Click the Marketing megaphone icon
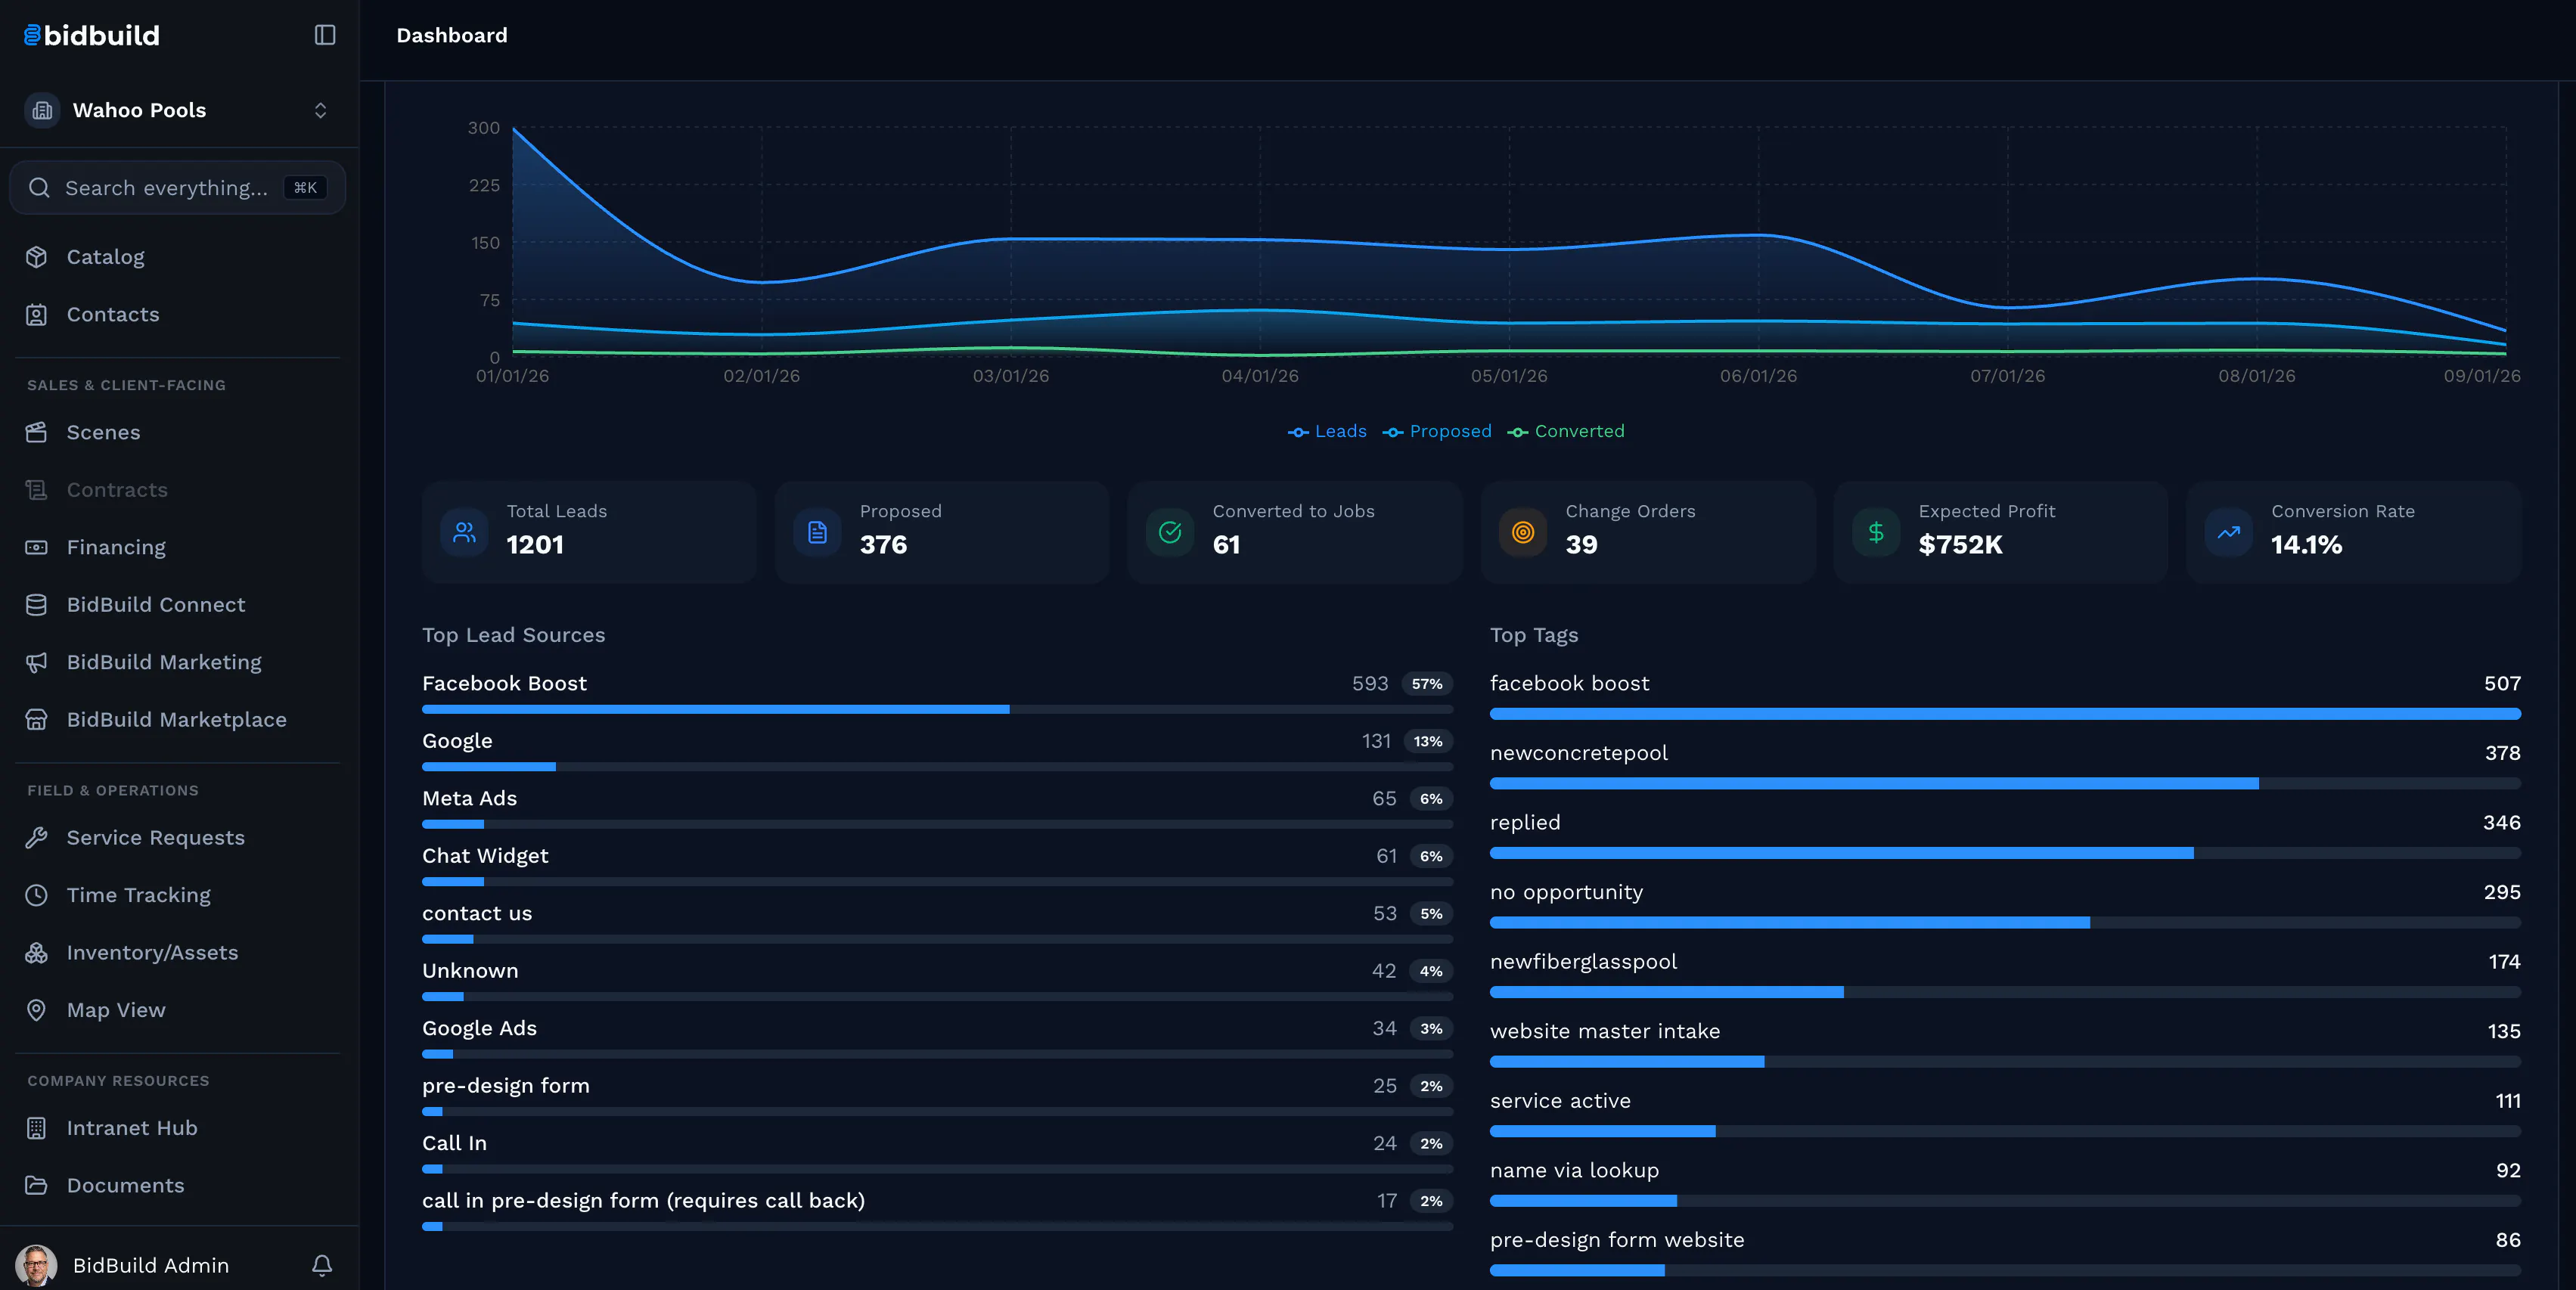Image resolution: width=2576 pixels, height=1290 pixels. (37, 662)
